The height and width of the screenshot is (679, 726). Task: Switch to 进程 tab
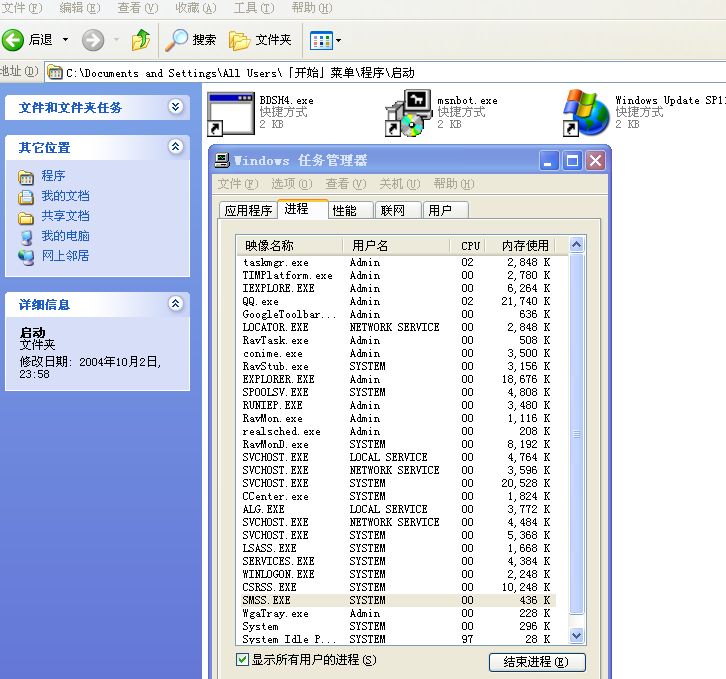pyautogui.click(x=303, y=209)
